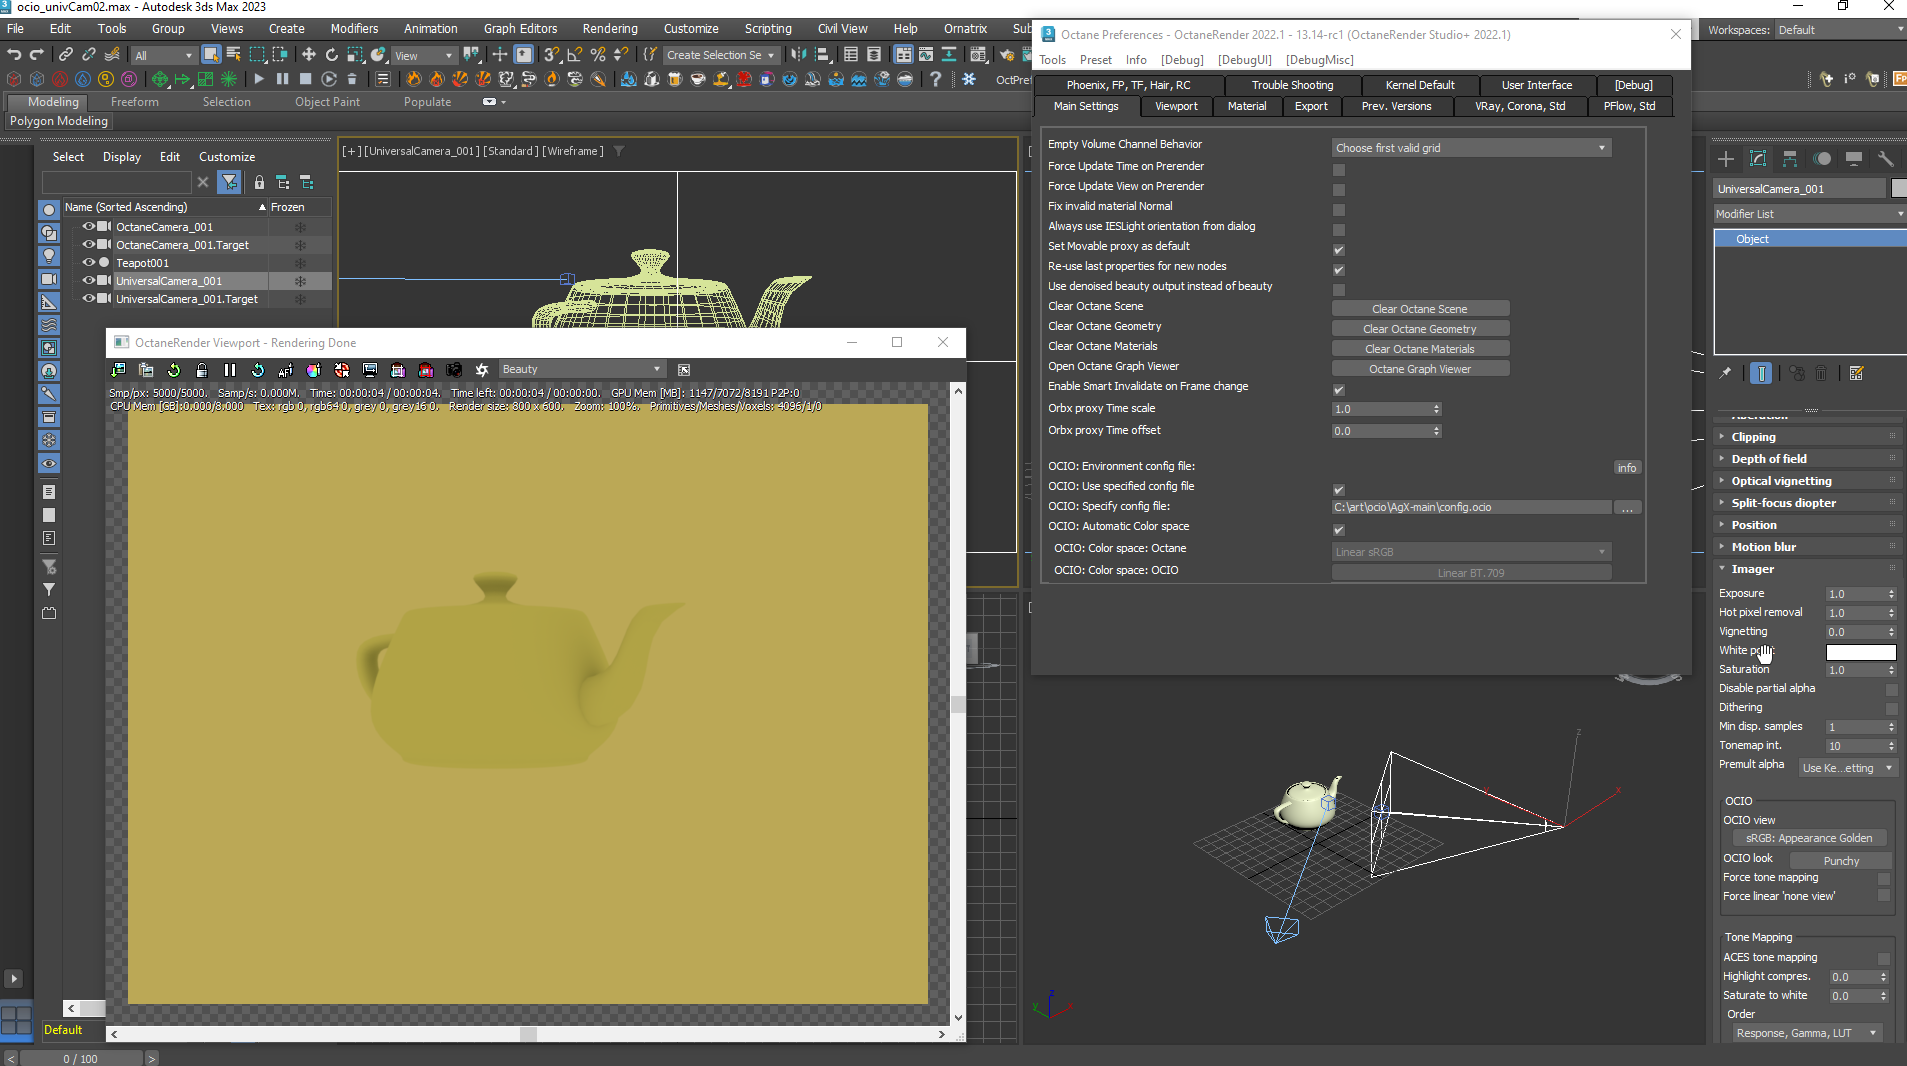Click the OCIO Specify config file path field
The height and width of the screenshot is (1066, 1907).
(1471, 508)
